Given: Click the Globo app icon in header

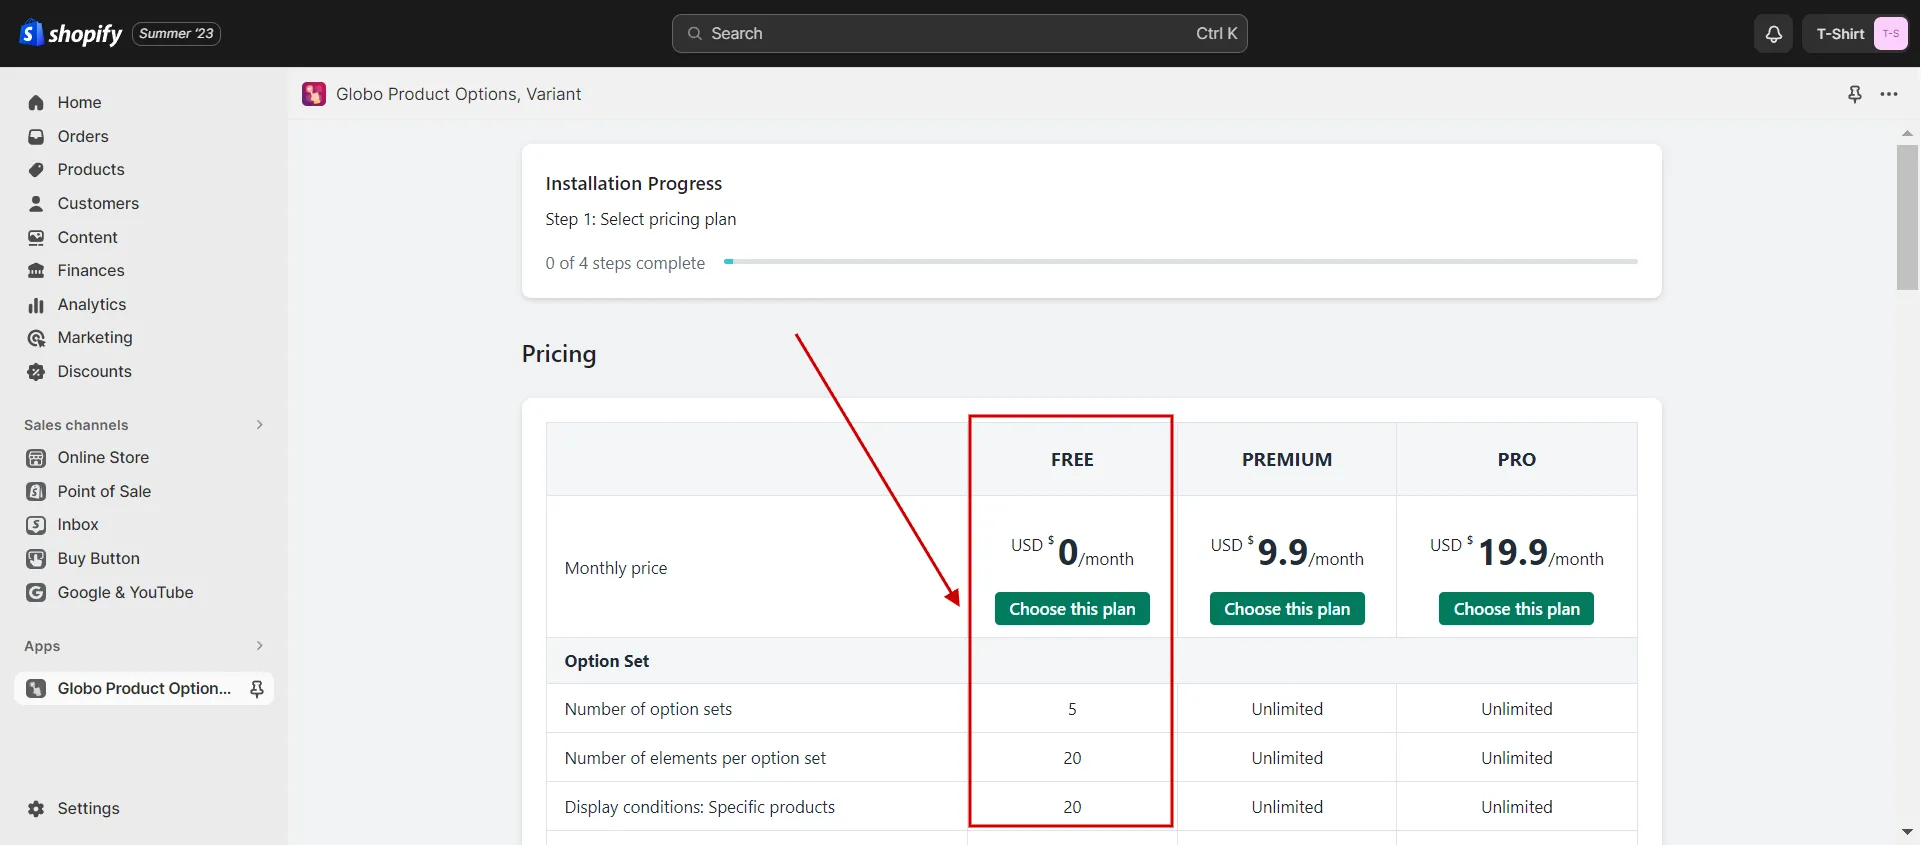Looking at the screenshot, I should pyautogui.click(x=314, y=94).
